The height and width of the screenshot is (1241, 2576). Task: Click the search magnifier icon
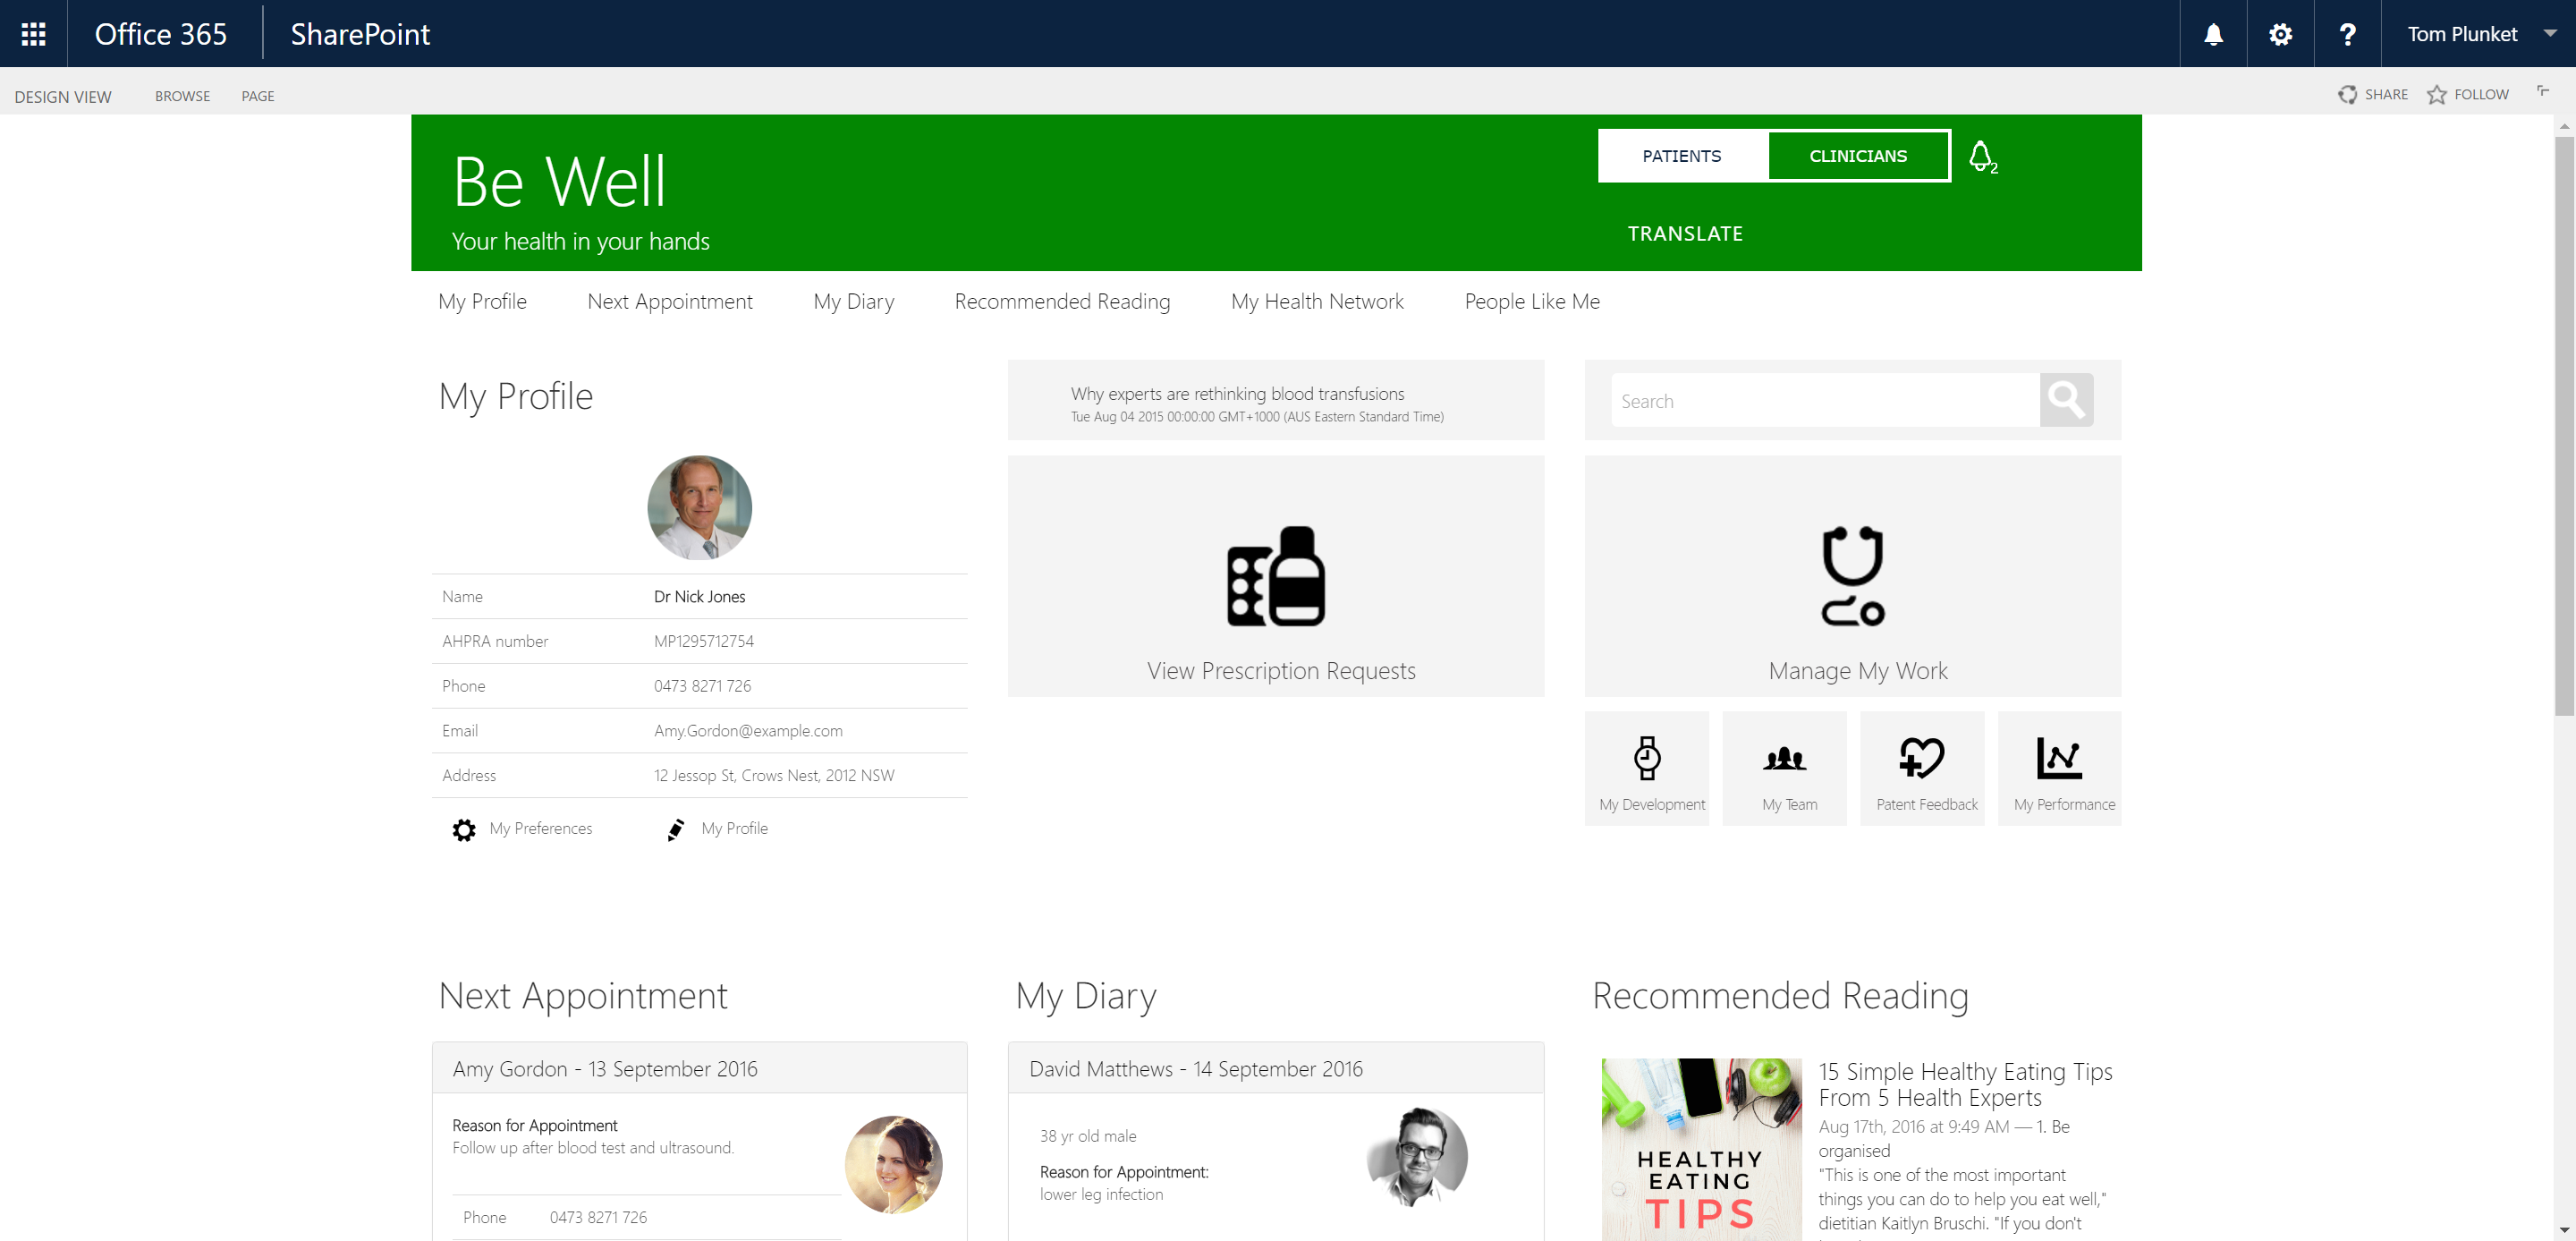[x=2067, y=400]
